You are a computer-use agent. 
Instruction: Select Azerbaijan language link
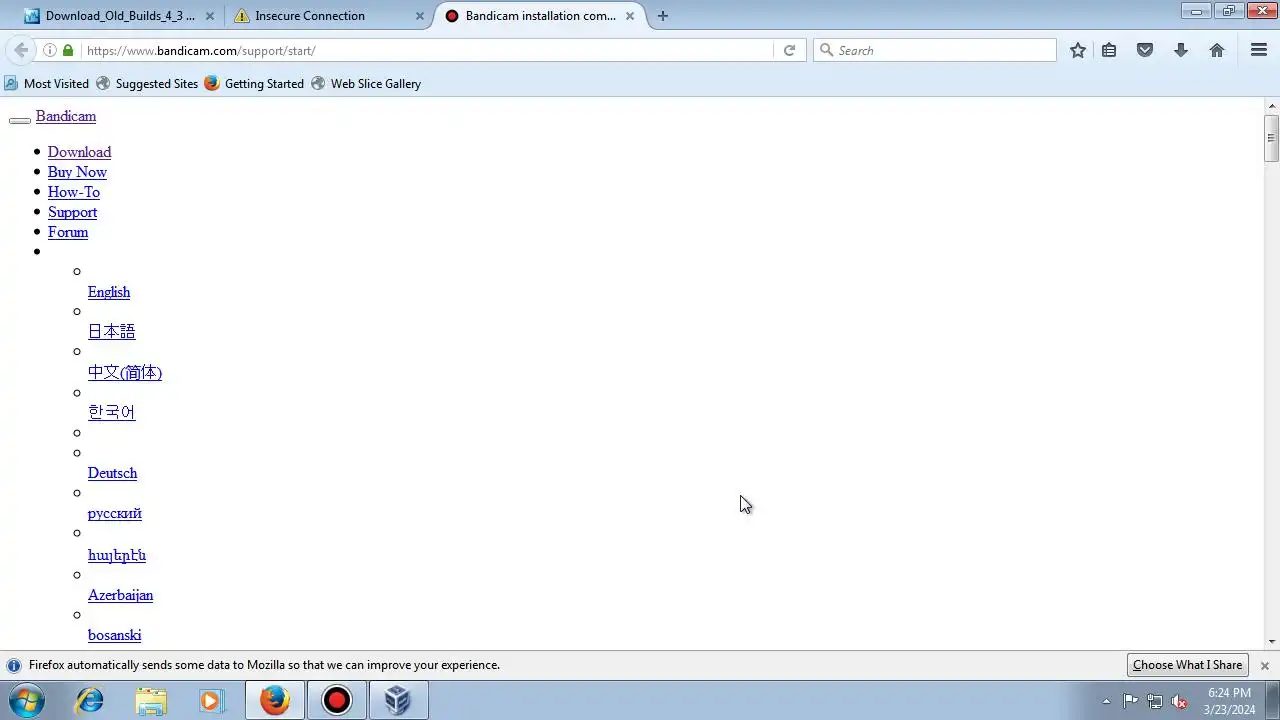[x=120, y=595]
